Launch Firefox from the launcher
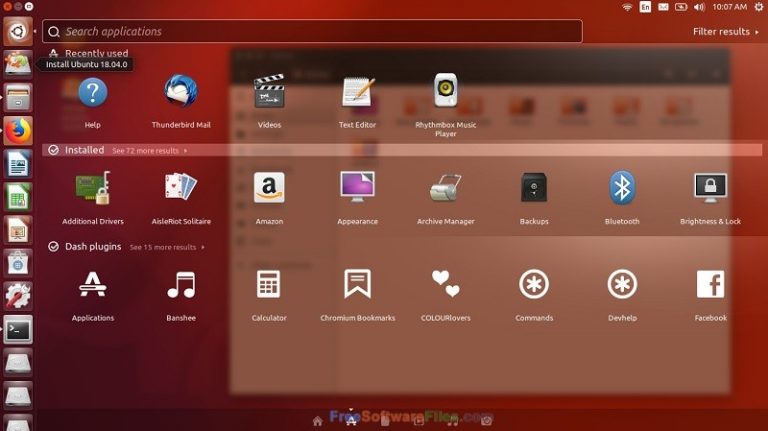768x431 pixels. [x=18, y=130]
